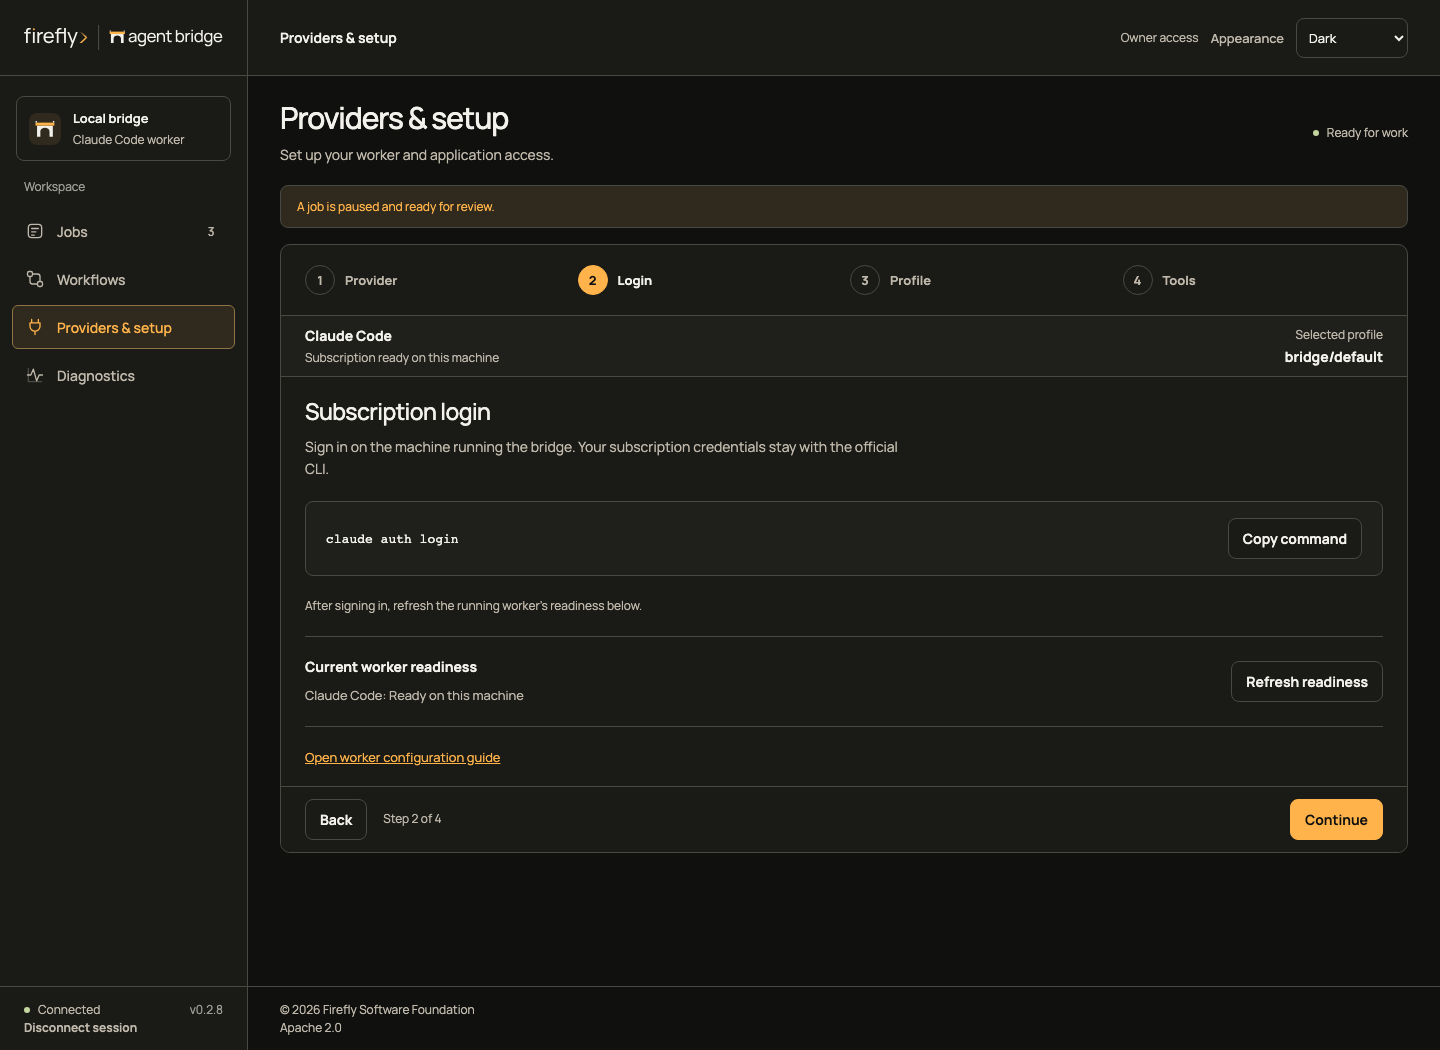
Task: Open worker configuration guide link
Action: [402, 757]
